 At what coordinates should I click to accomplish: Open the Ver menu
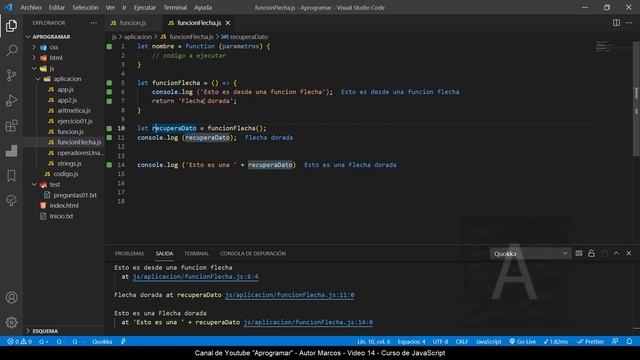click(110, 7)
